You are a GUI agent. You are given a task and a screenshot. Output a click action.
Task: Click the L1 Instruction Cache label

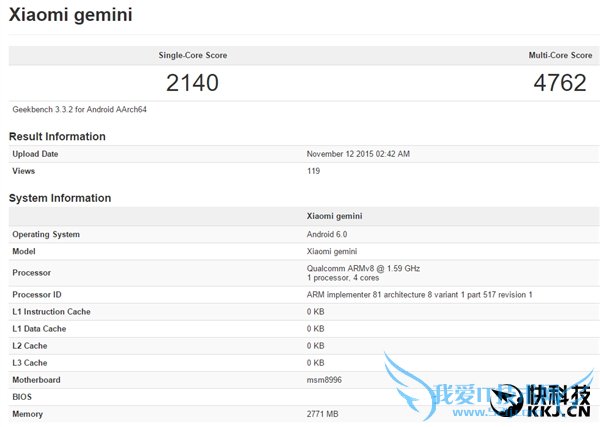(51, 312)
